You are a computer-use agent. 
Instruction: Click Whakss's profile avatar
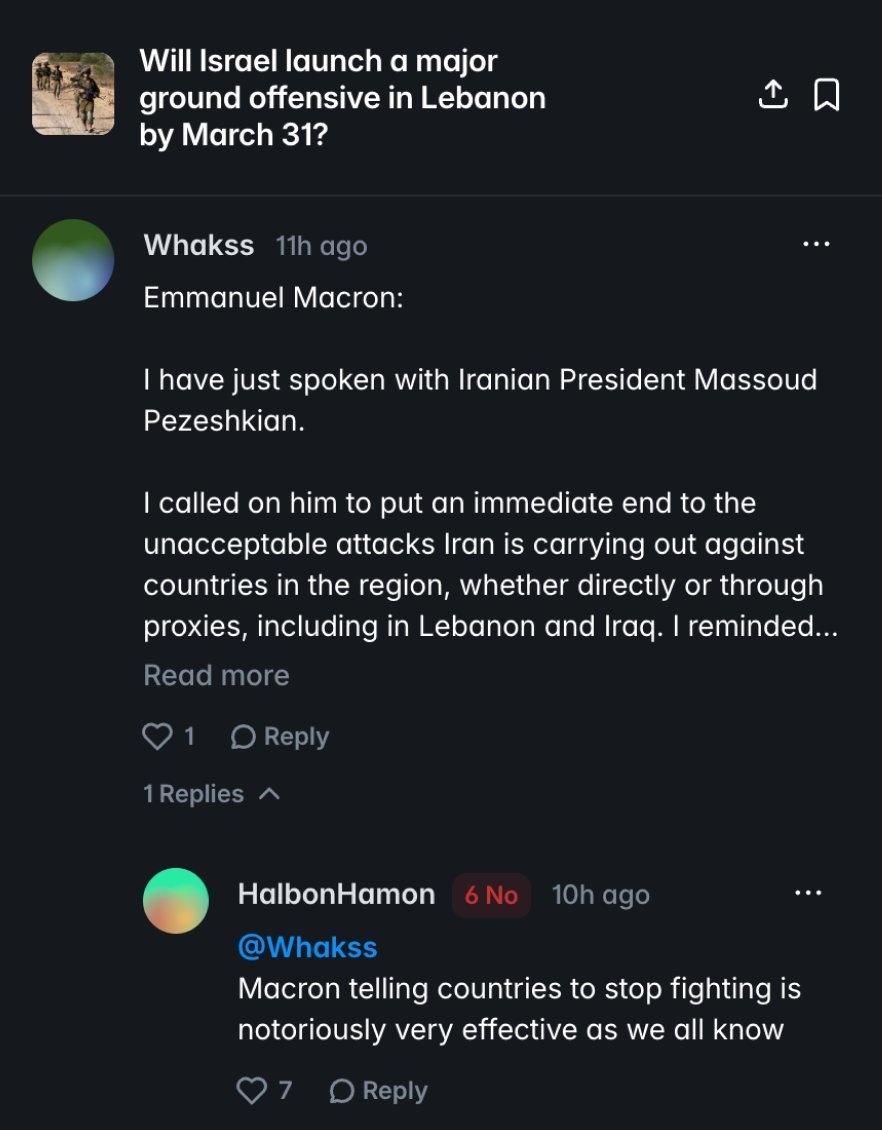coord(75,258)
